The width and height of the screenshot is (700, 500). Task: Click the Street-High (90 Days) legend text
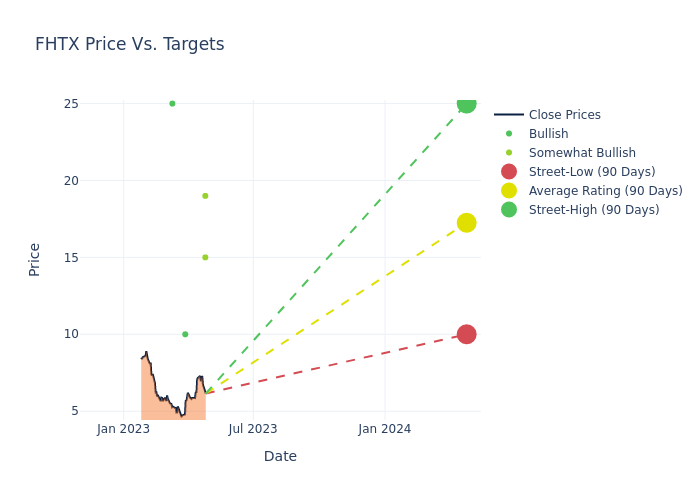coord(594,210)
